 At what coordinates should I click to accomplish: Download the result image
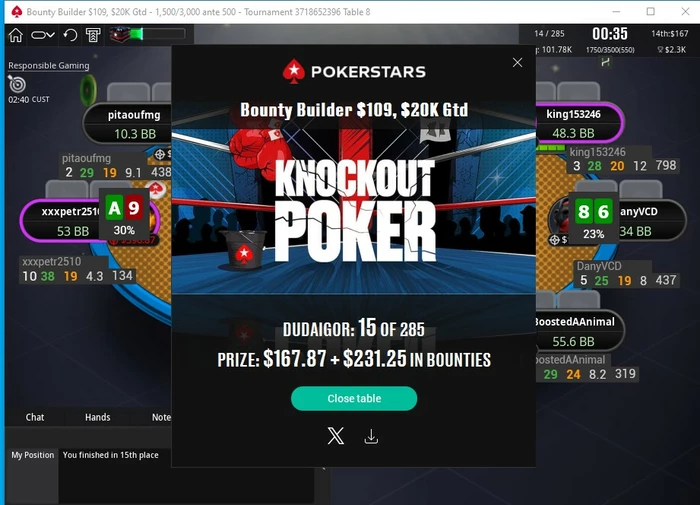371,436
